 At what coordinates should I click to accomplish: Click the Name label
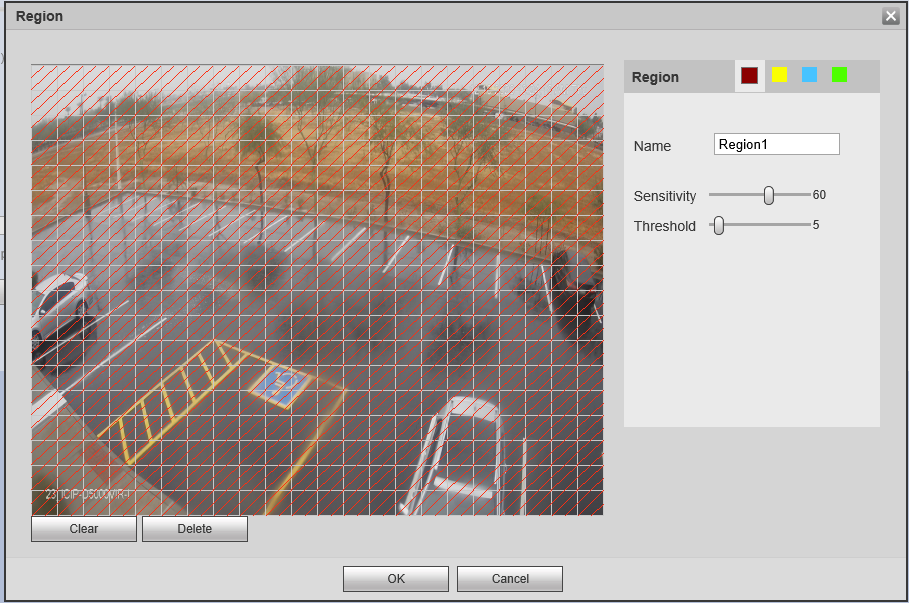point(652,146)
